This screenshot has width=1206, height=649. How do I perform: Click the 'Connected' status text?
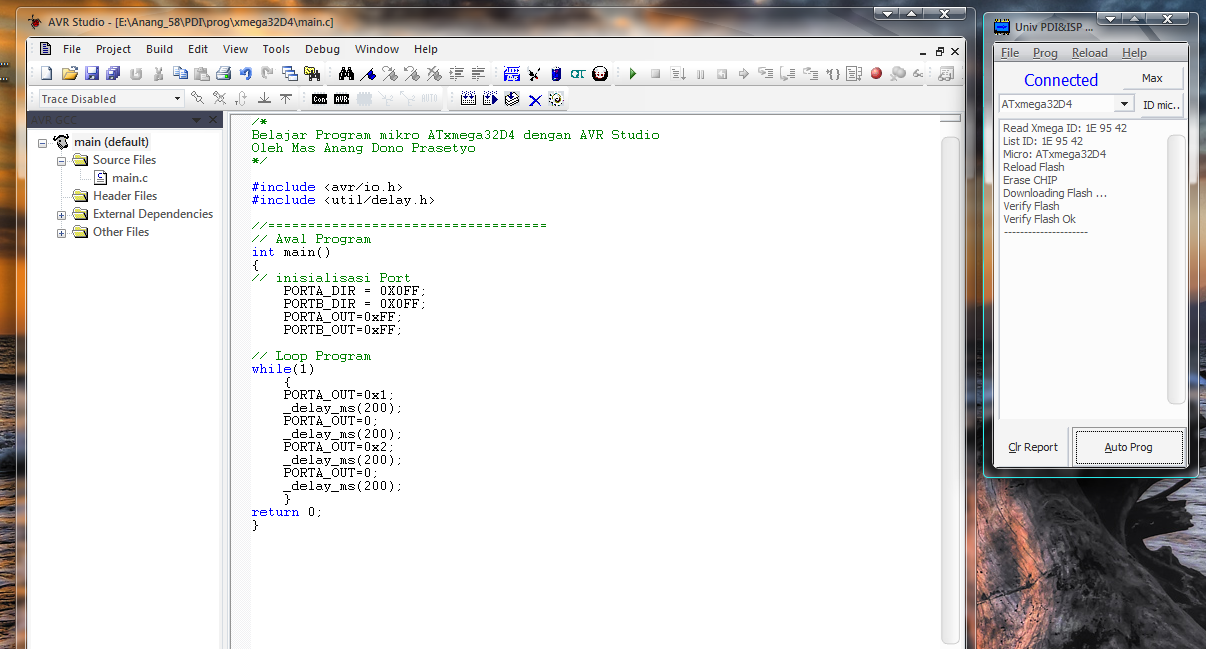click(x=1060, y=80)
